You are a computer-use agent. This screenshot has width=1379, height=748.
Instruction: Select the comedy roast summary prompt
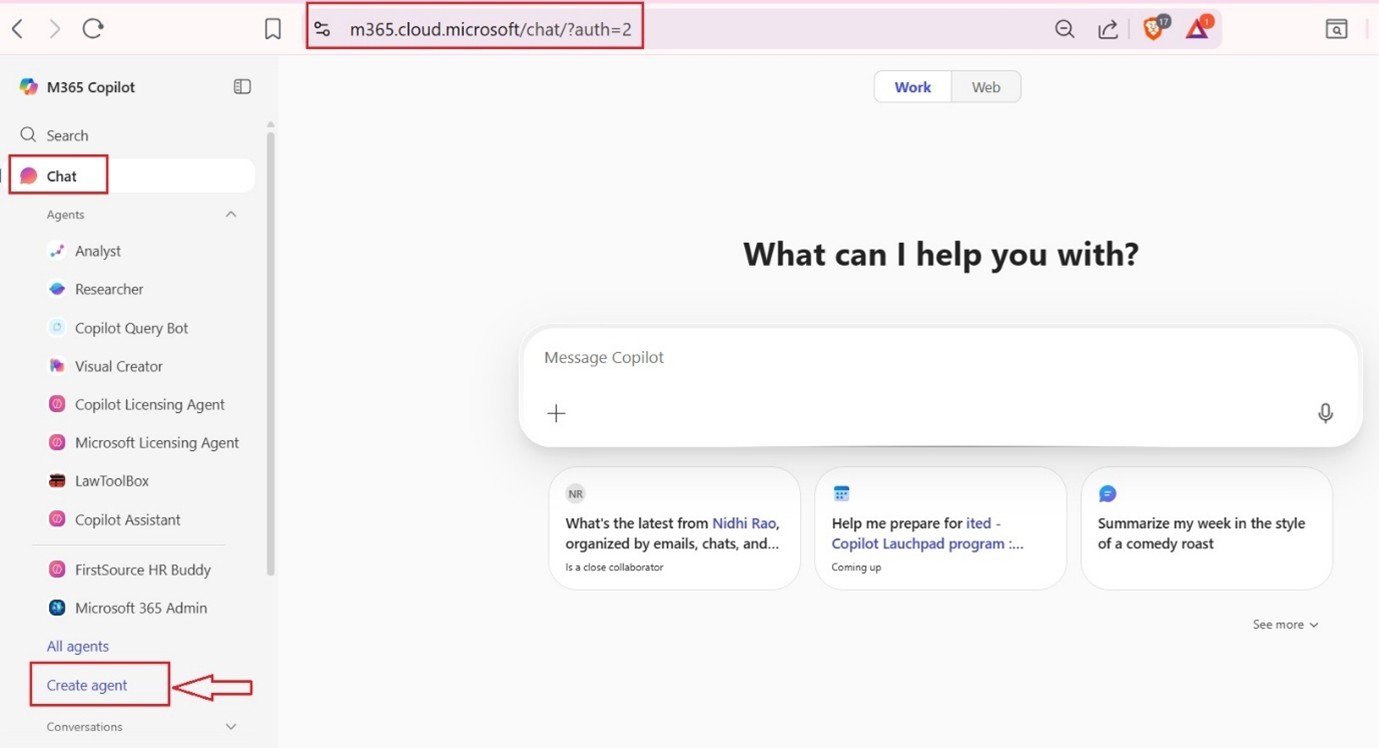pos(1206,528)
